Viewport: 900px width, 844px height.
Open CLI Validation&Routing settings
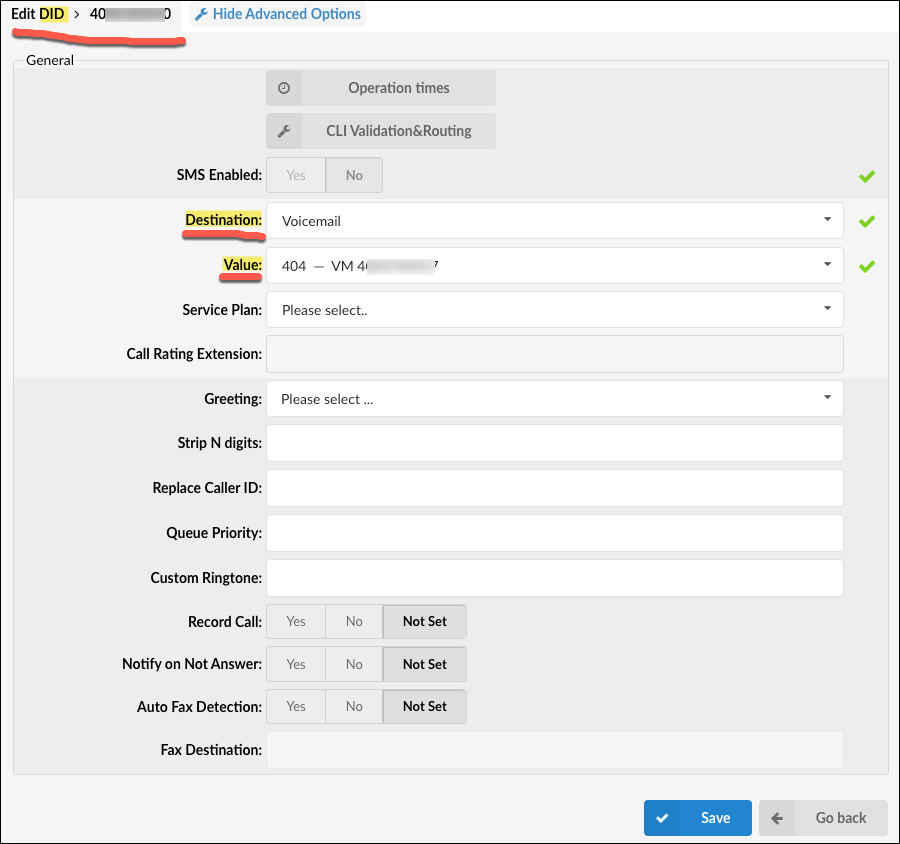click(x=398, y=131)
